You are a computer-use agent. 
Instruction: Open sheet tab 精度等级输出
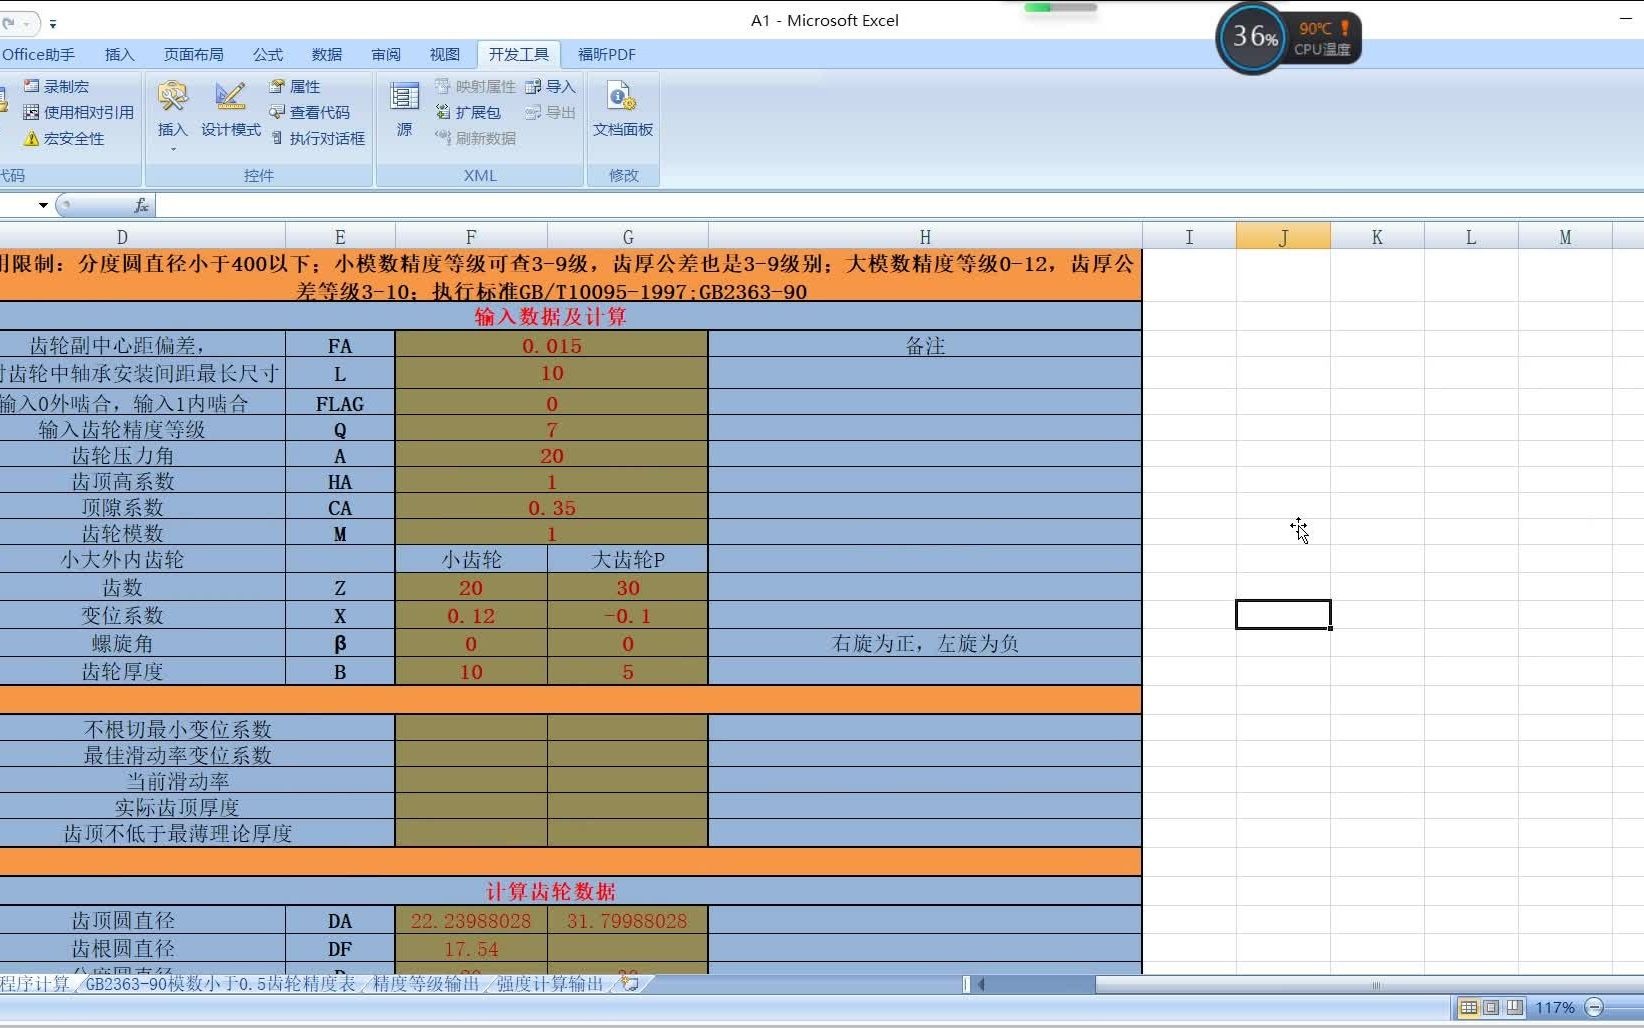click(426, 984)
